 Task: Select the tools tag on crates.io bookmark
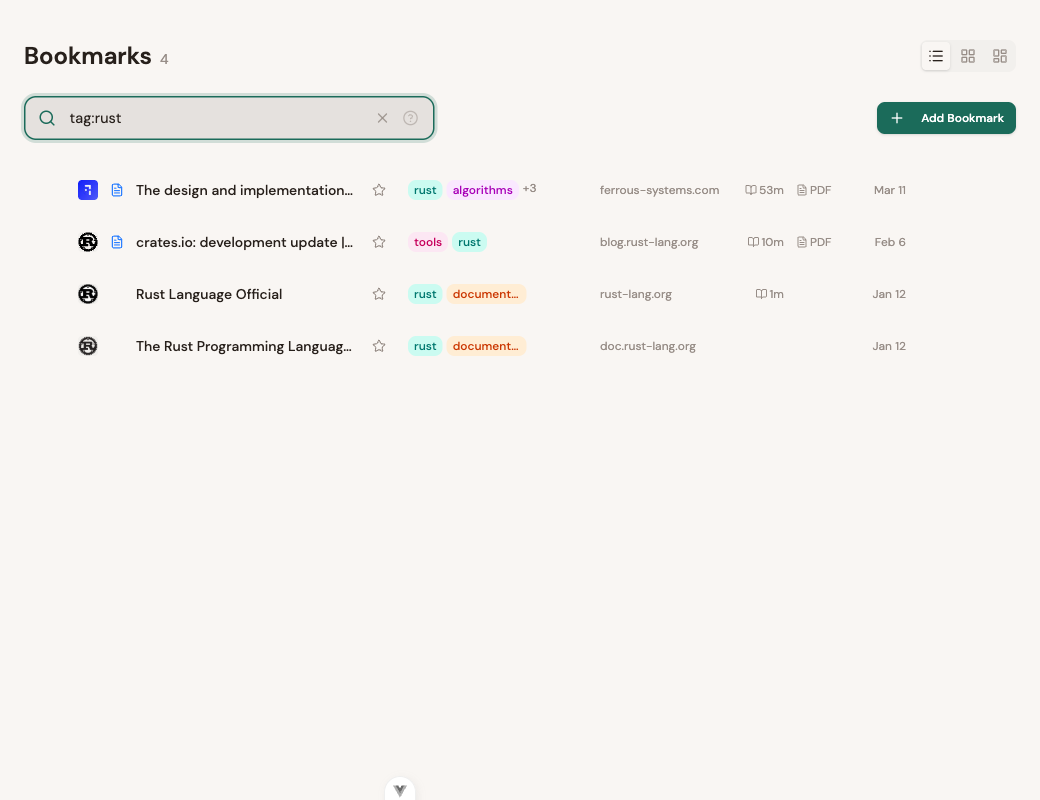[428, 242]
